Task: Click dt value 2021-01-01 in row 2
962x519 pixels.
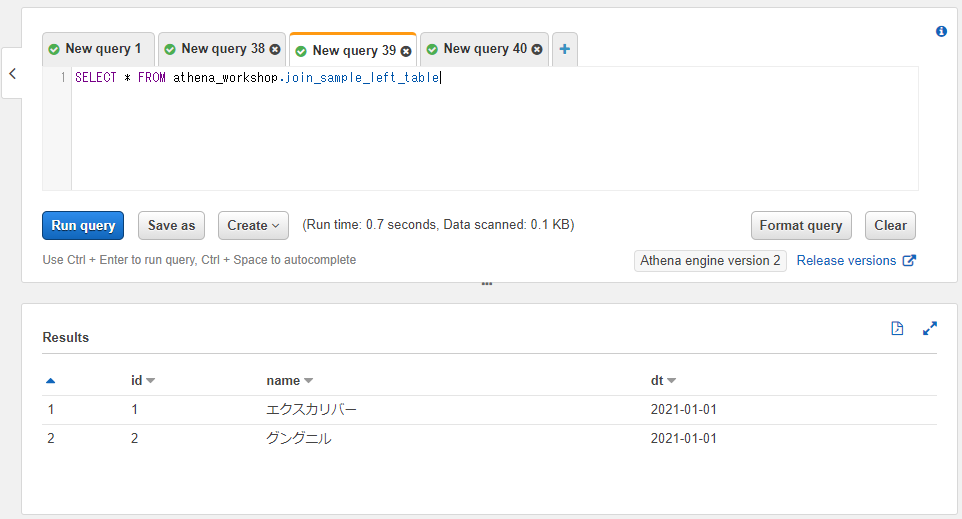Action: coord(683,438)
